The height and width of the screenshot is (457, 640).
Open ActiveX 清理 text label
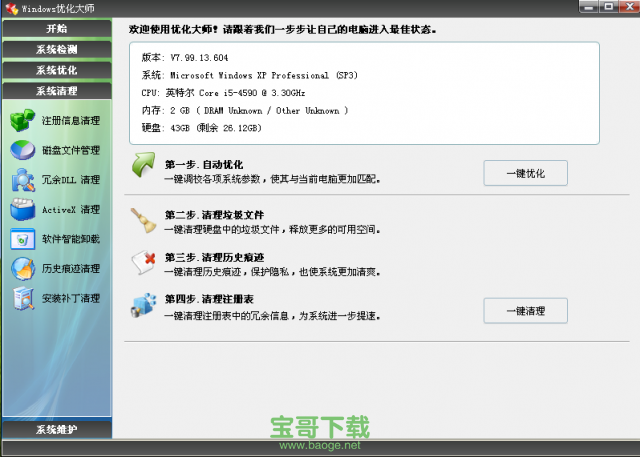tap(71, 209)
